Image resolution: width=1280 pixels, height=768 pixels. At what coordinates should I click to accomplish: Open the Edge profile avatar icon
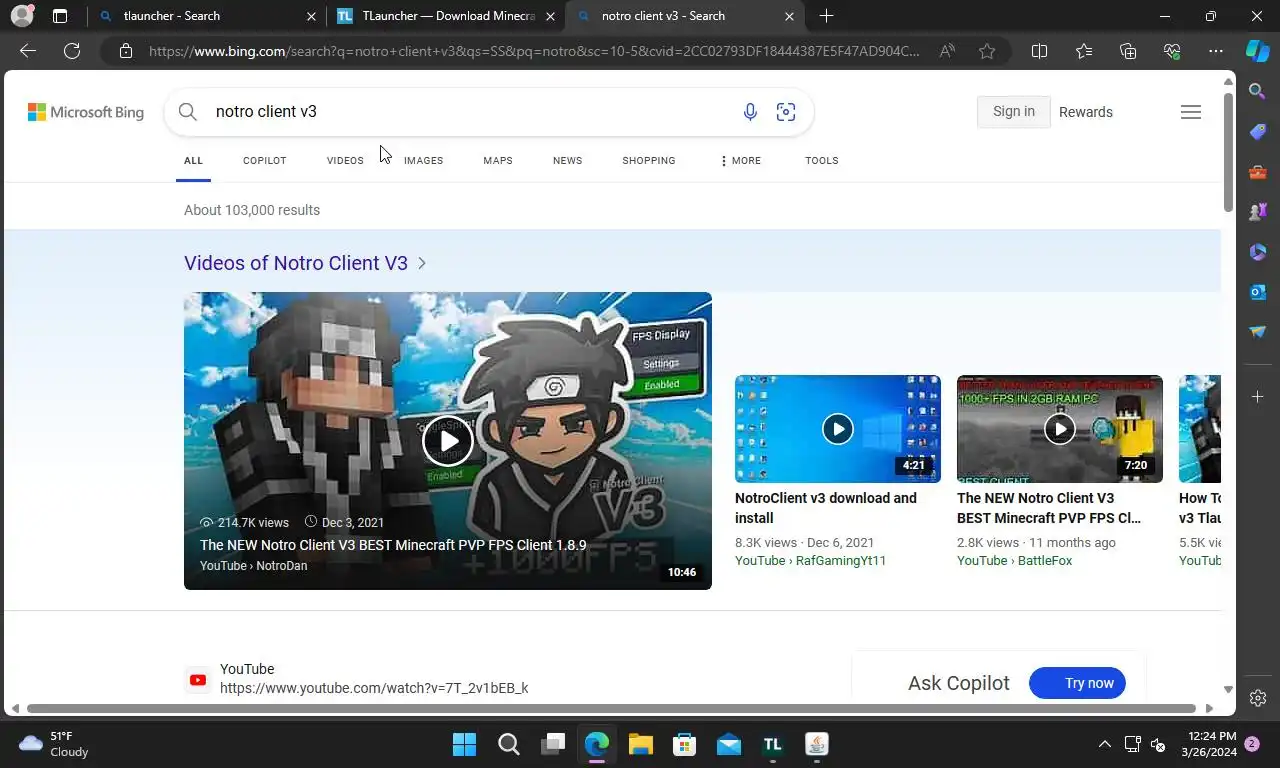[22, 16]
